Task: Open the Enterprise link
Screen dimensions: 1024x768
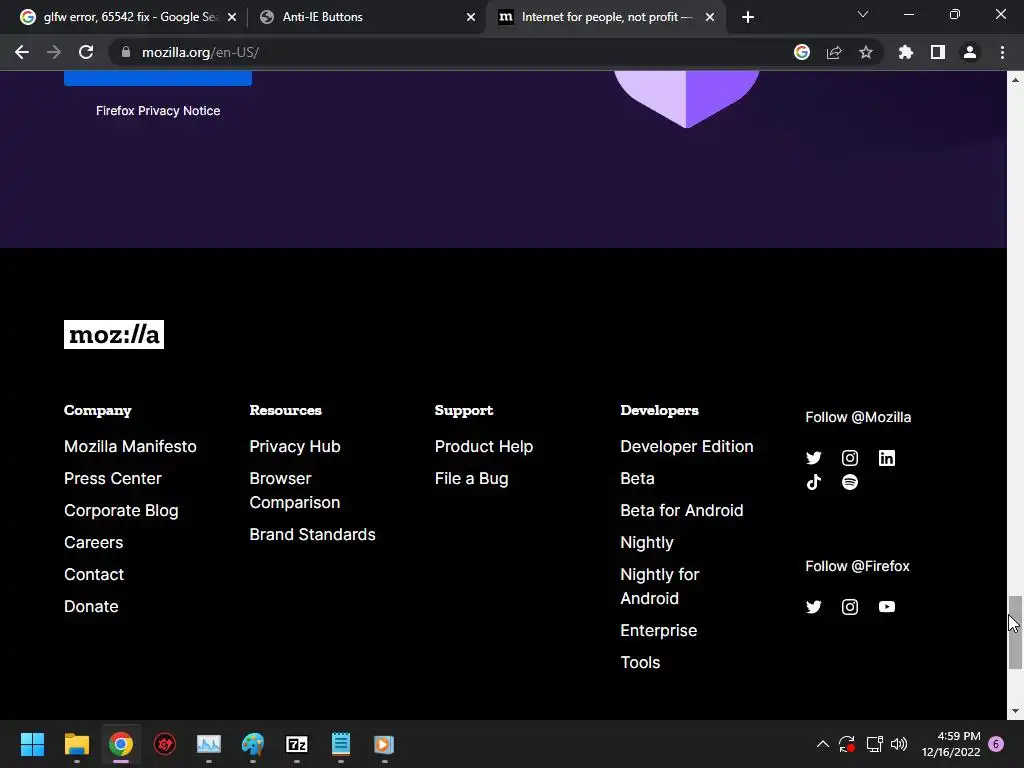Action: click(x=658, y=630)
